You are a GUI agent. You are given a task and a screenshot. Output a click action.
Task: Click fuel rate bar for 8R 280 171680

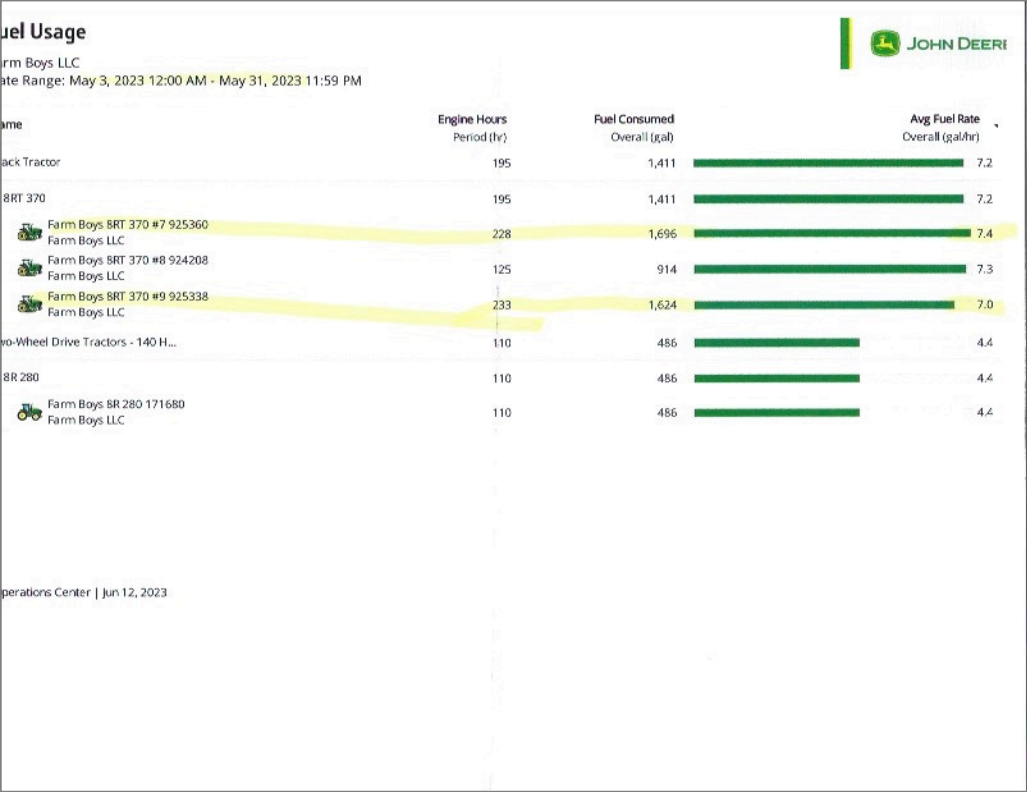[x=777, y=413]
